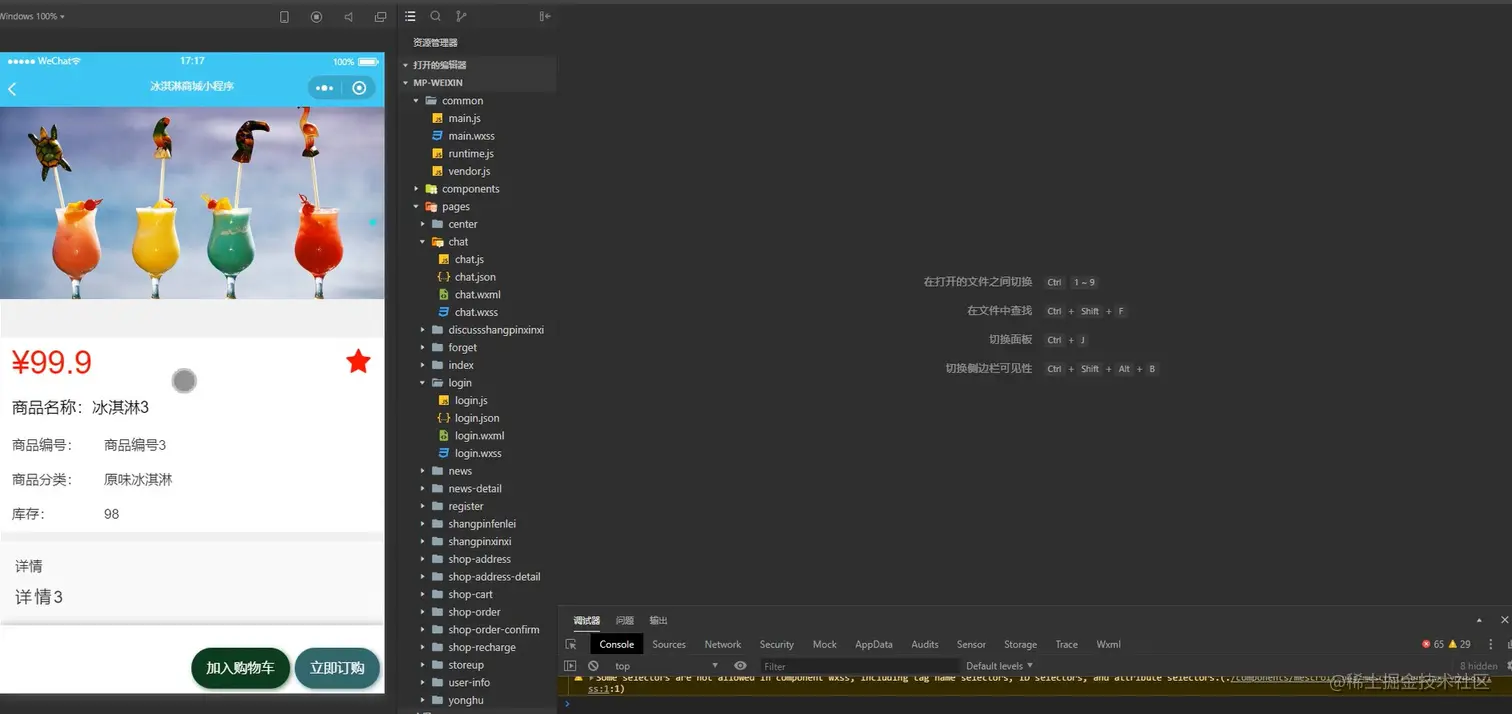Switch to the Storage tab
Image resolution: width=1512 pixels, height=714 pixels.
pos(1020,644)
